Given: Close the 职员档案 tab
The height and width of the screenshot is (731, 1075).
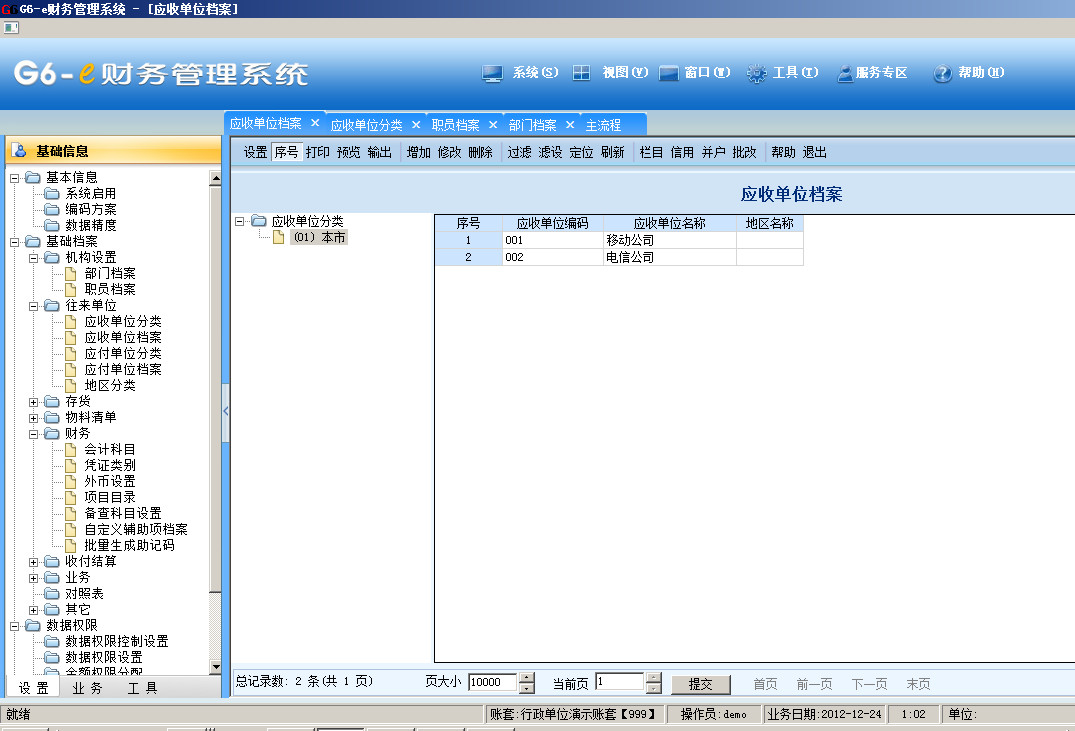Looking at the screenshot, I should [x=493, y=125].
